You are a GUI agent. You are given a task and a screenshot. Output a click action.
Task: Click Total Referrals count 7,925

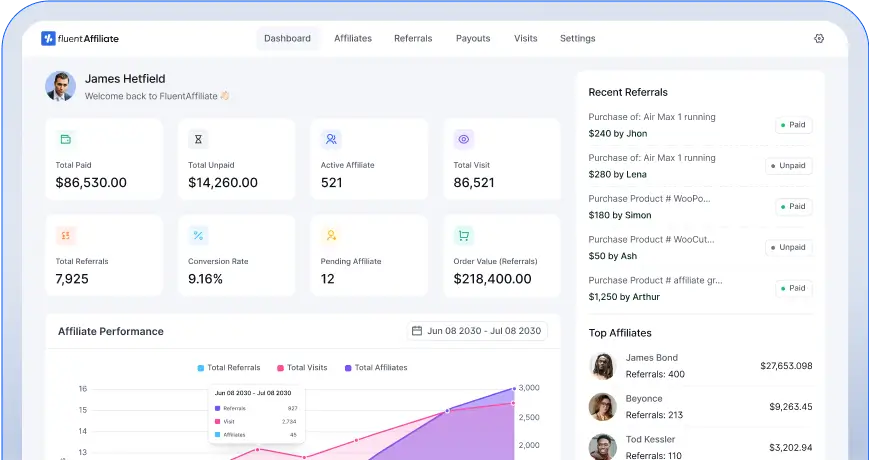[72, 279]
